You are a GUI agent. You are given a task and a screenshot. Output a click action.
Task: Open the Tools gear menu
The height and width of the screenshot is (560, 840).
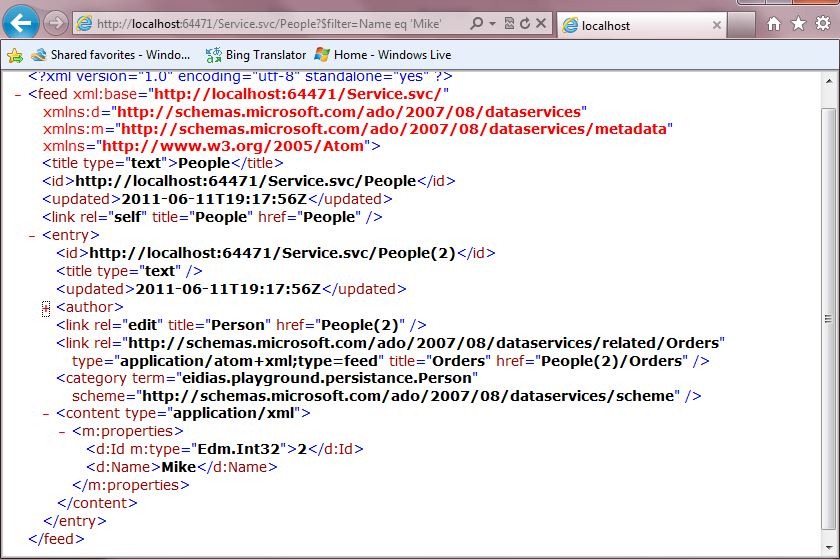pyautogui.click(x=820, y=23)
